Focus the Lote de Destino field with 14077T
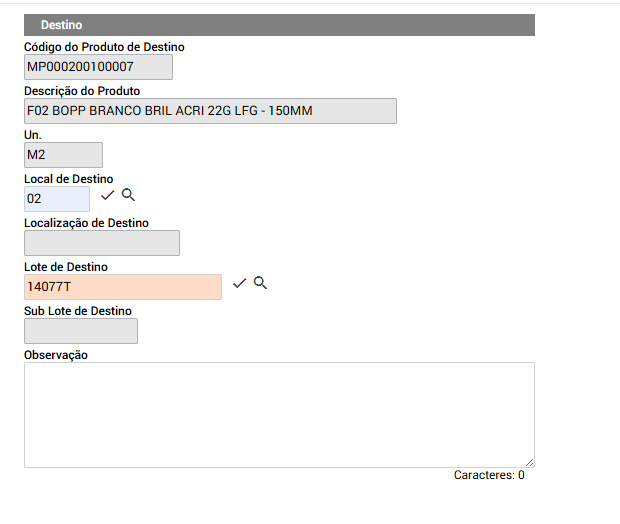620x524 pixels. (x=123, y=287)
